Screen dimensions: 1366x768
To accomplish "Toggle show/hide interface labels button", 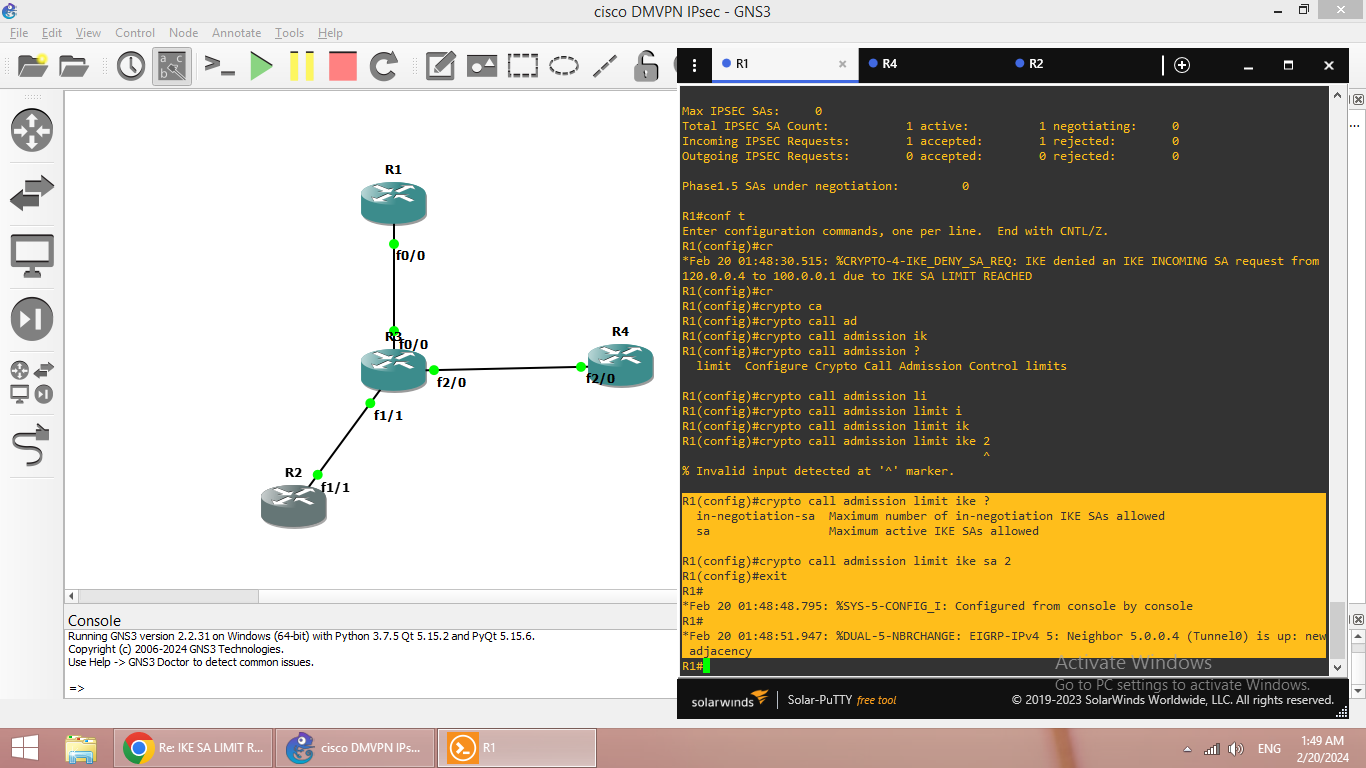I will pos(171,67).
